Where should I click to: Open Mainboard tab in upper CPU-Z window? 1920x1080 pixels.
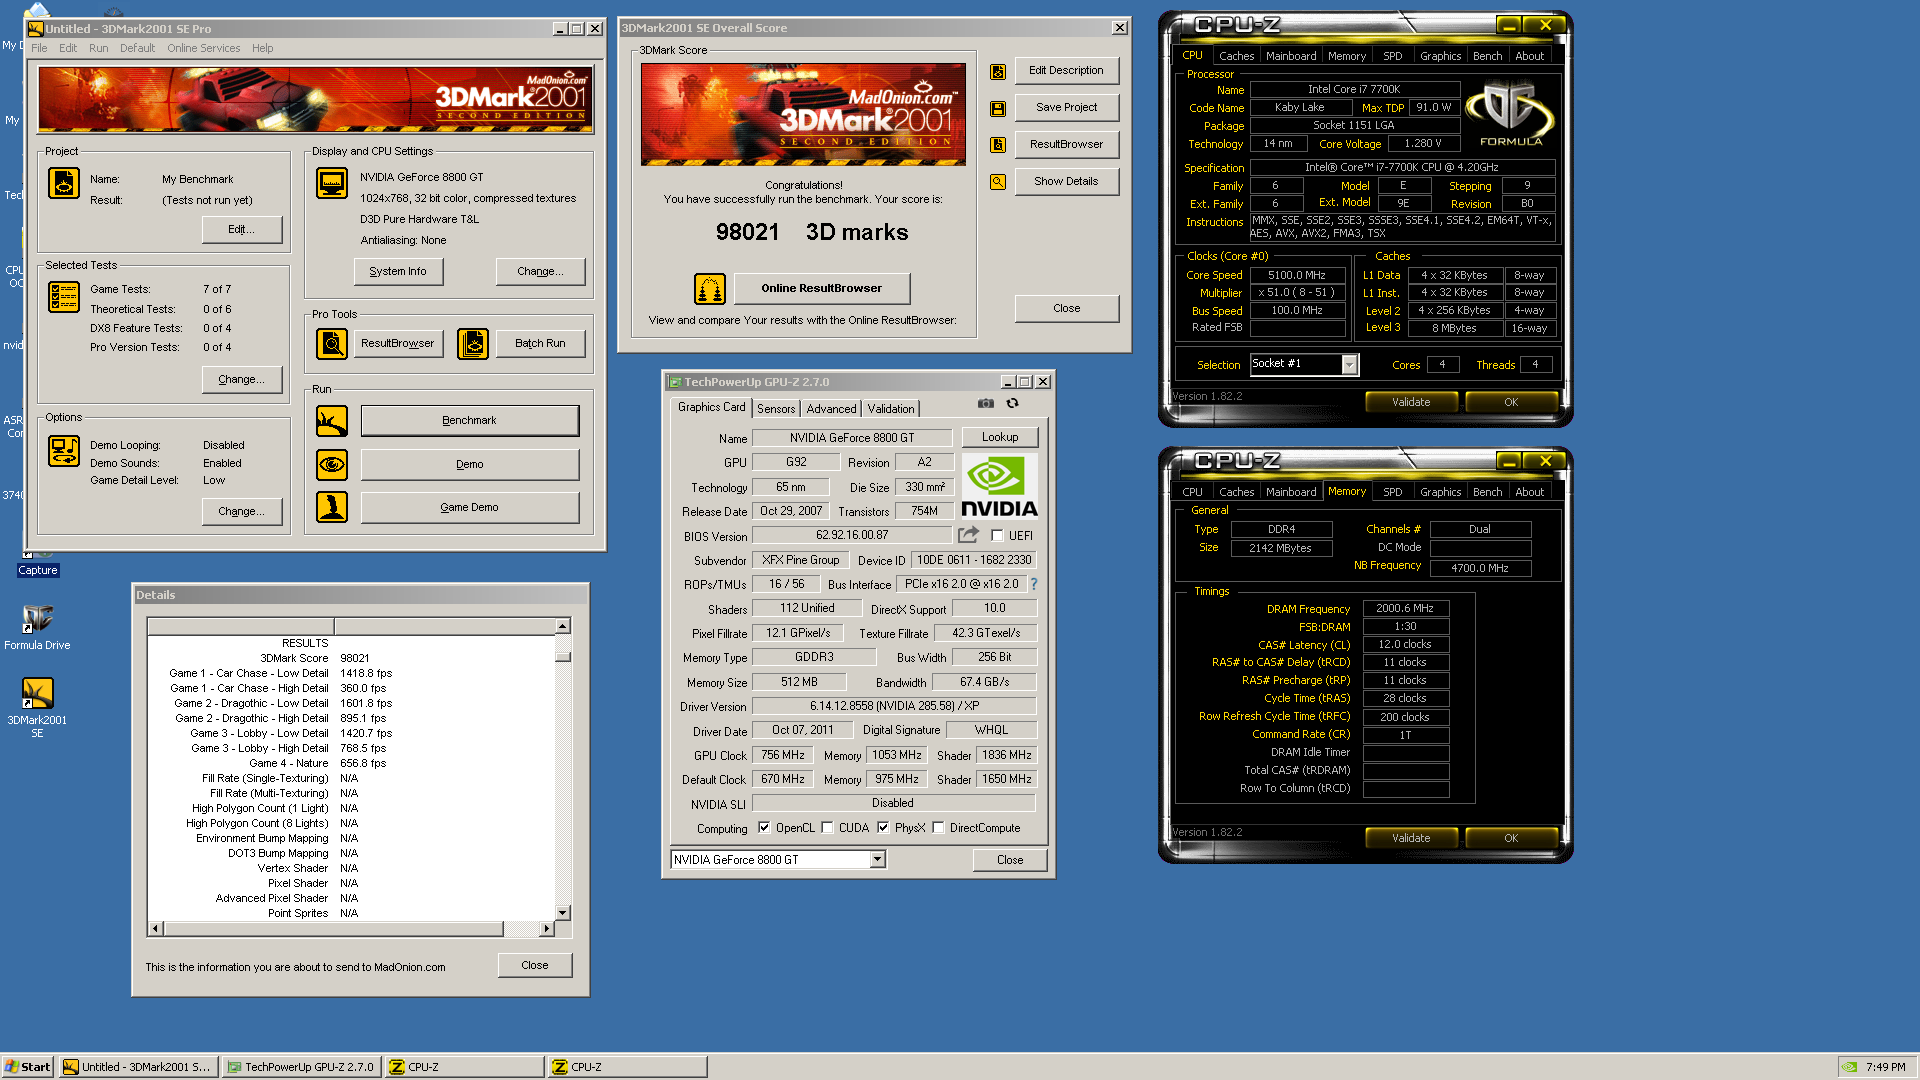click(x=1290, y=56)
